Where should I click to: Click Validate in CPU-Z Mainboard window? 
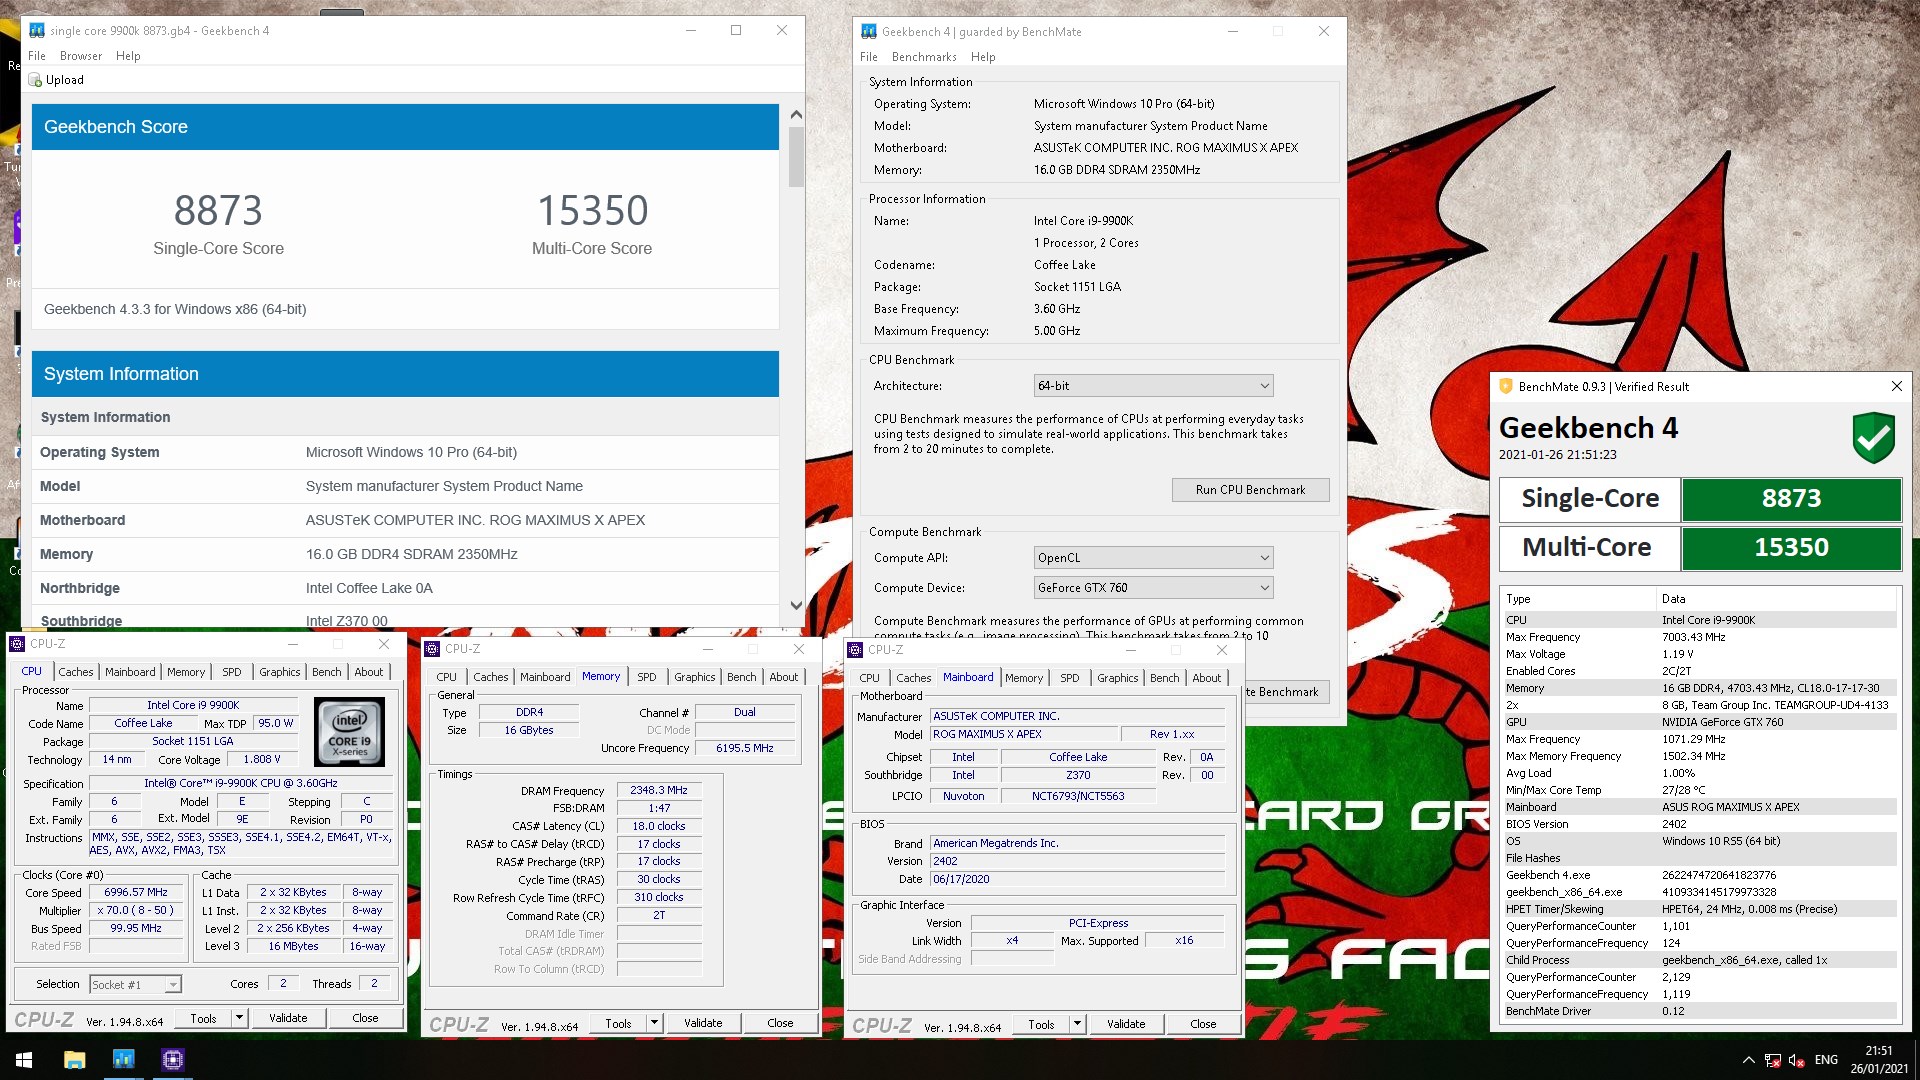pyautogui.click(x=1126, y=1024)
